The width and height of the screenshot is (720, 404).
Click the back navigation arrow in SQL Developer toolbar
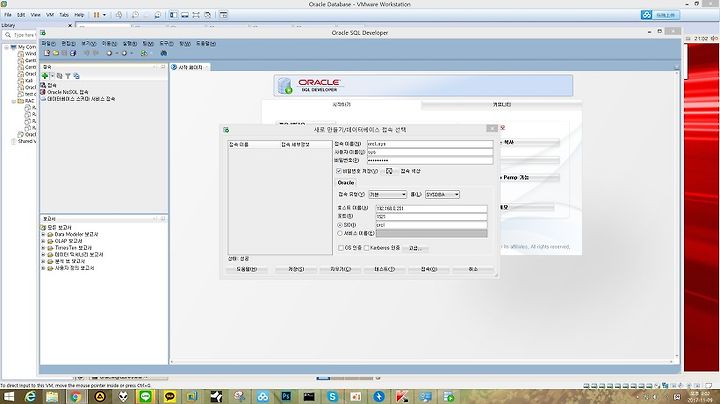(109, 53)
